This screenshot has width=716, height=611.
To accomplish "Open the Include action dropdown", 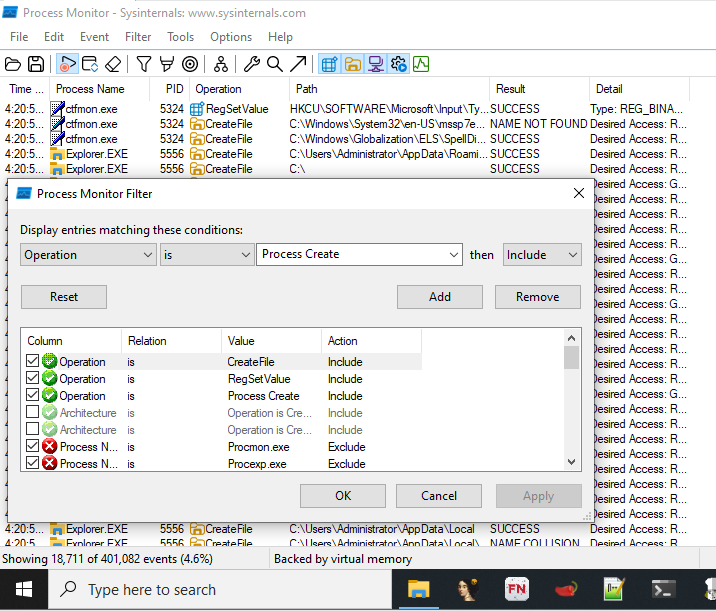I will (542, 254).
